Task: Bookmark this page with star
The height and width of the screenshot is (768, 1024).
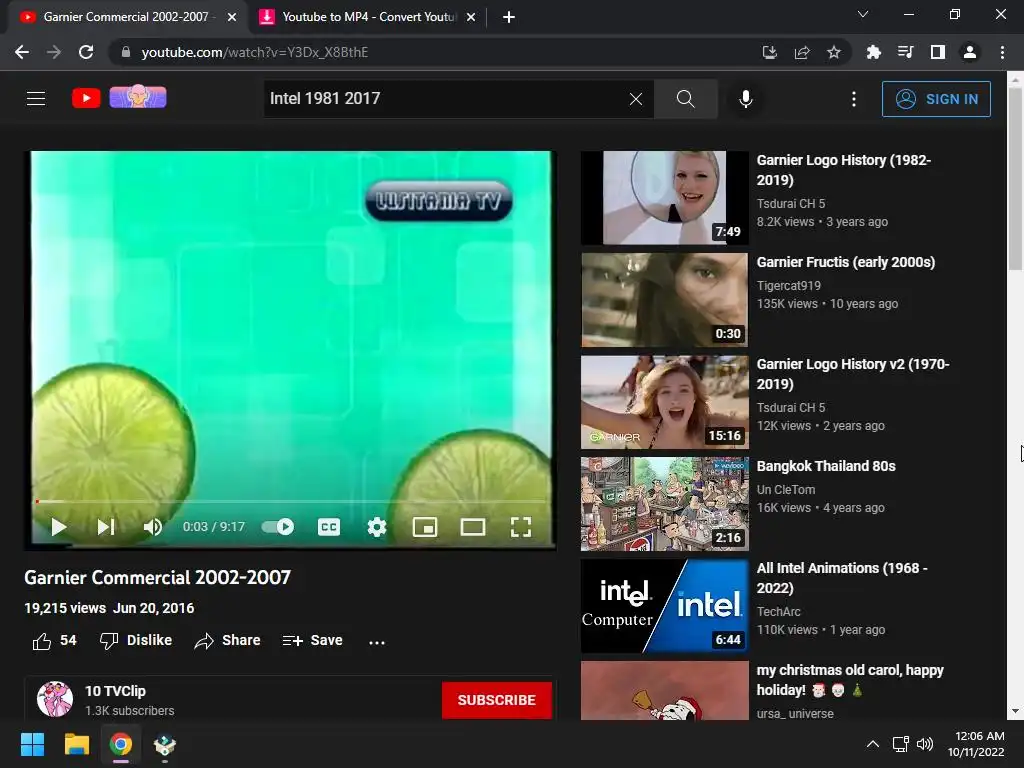Action: 833,52
